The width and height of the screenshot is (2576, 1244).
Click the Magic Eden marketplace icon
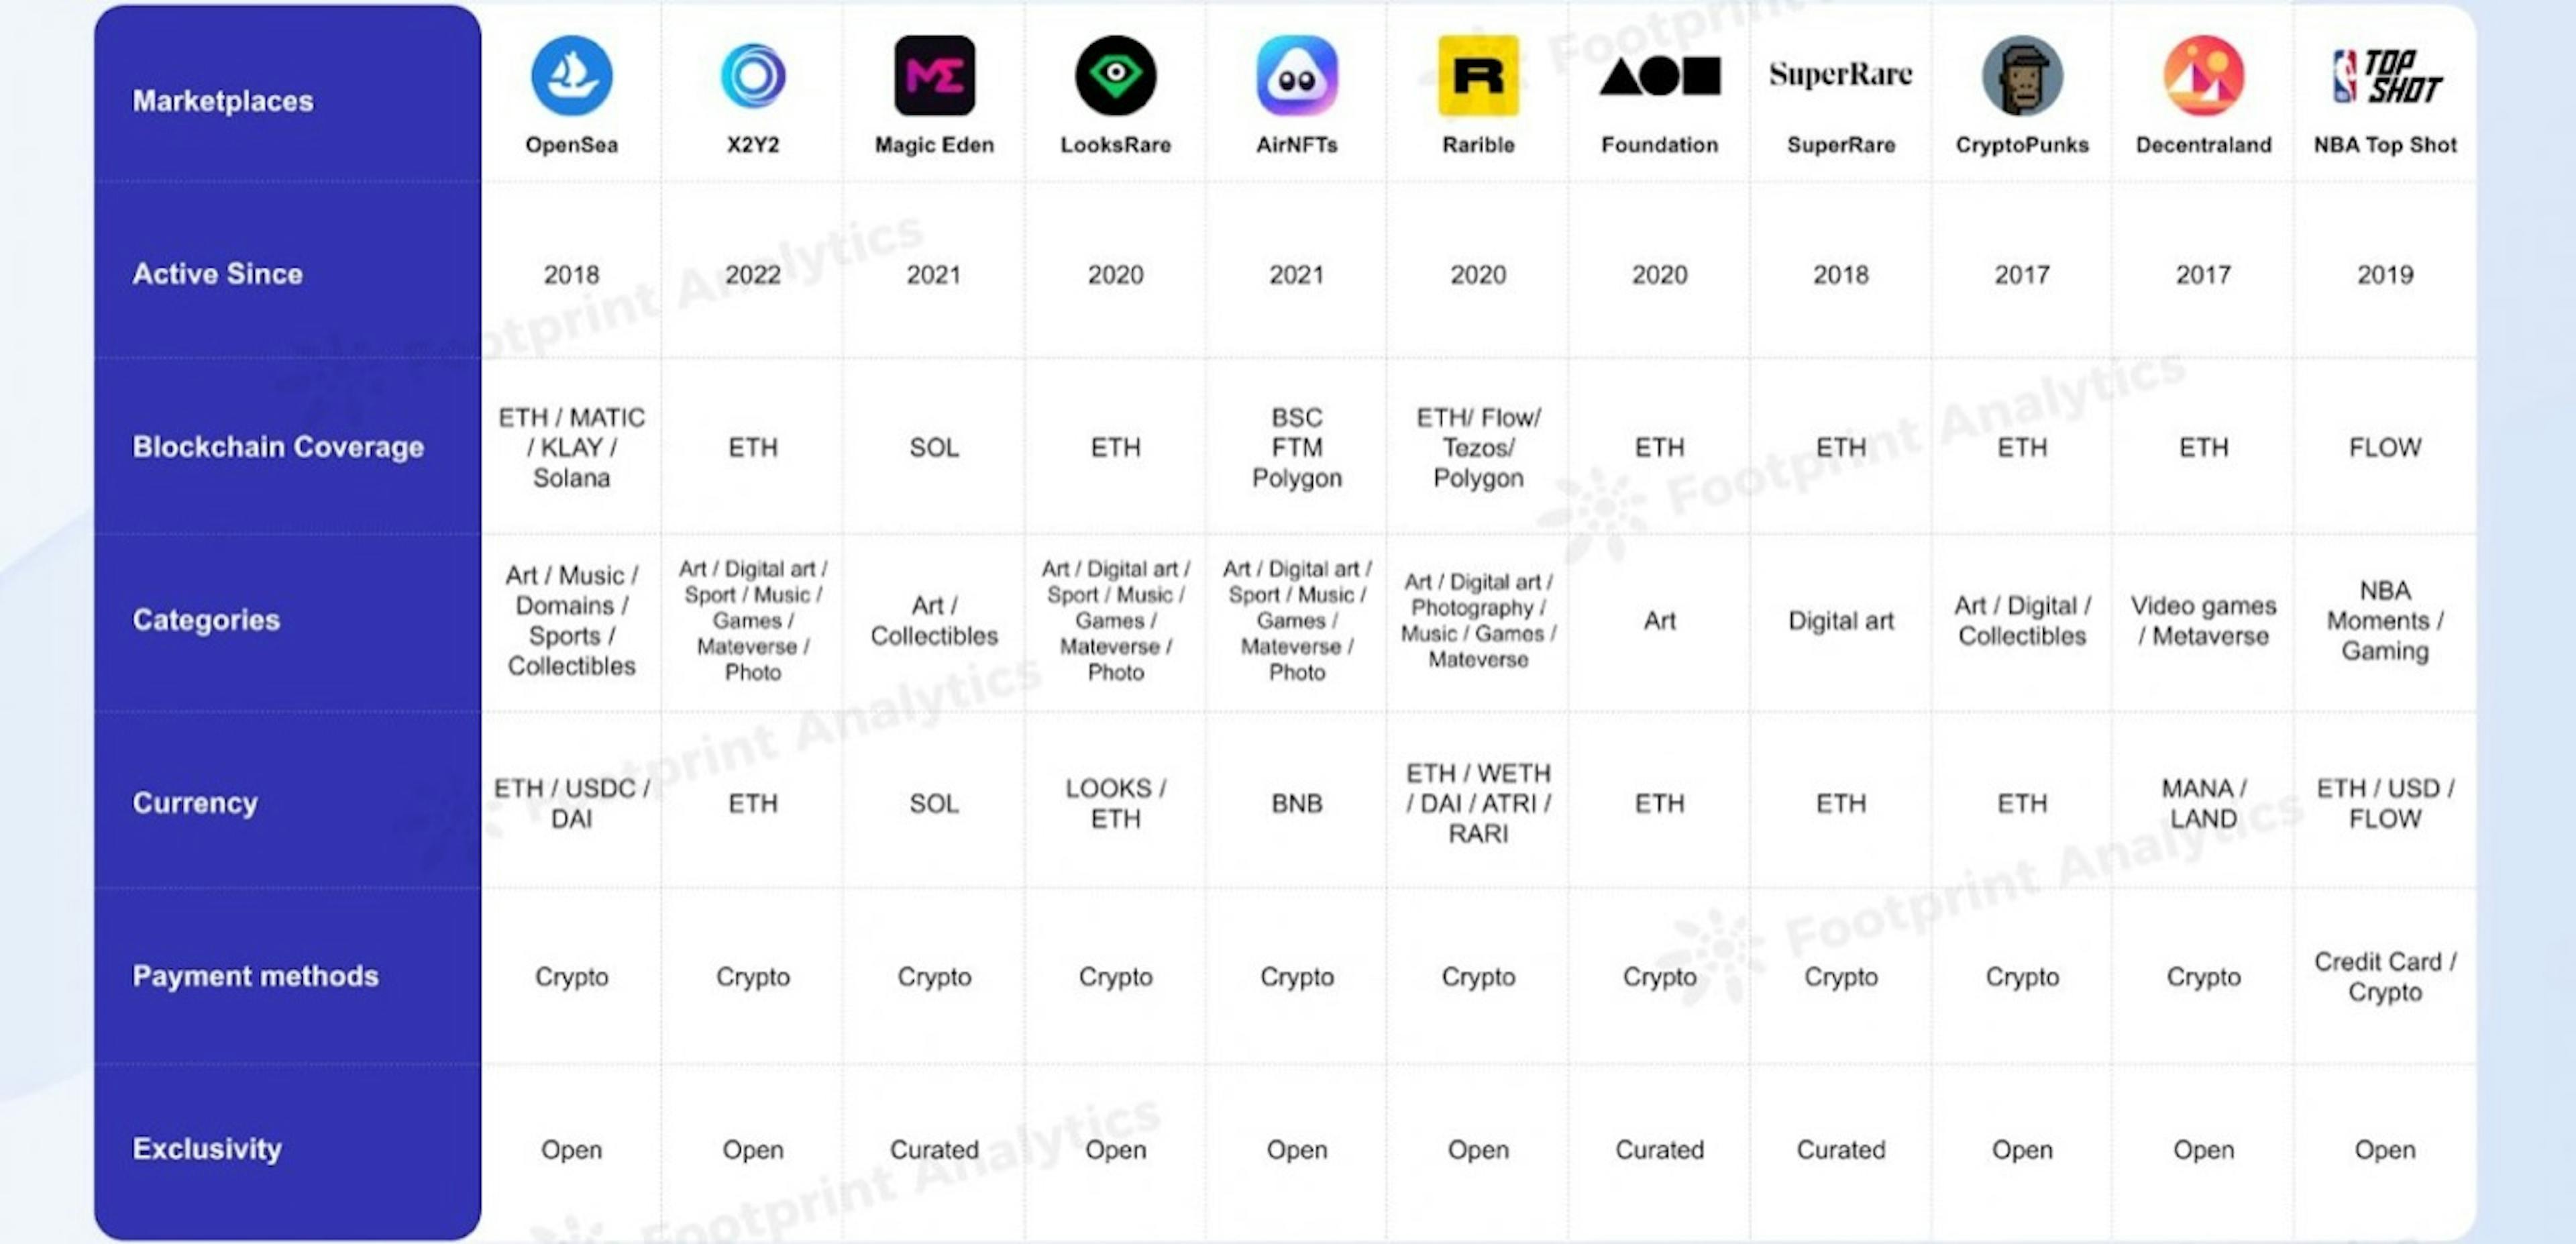pyautogui.click(x=934, y=77)
